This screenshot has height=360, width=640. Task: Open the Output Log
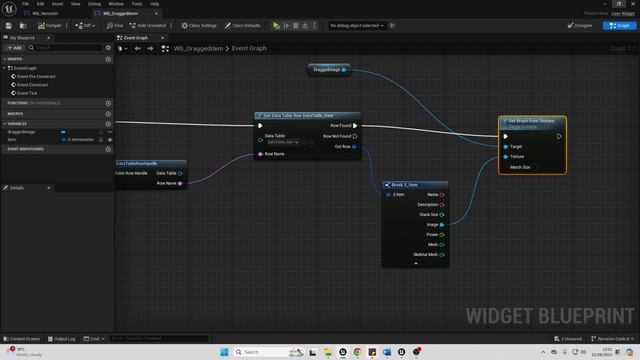coord(61,339)
